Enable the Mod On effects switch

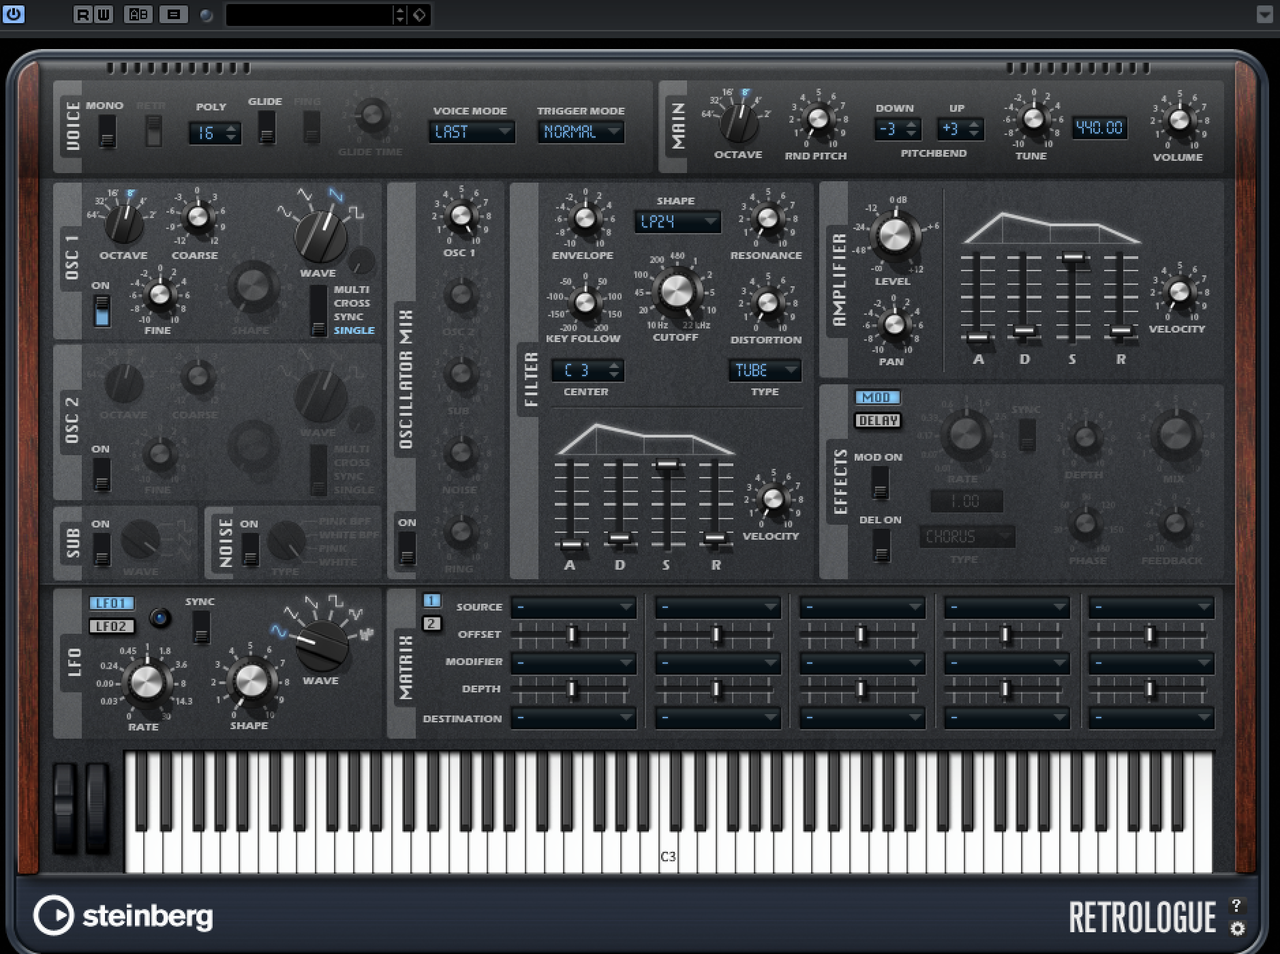[x=880, y=482]
